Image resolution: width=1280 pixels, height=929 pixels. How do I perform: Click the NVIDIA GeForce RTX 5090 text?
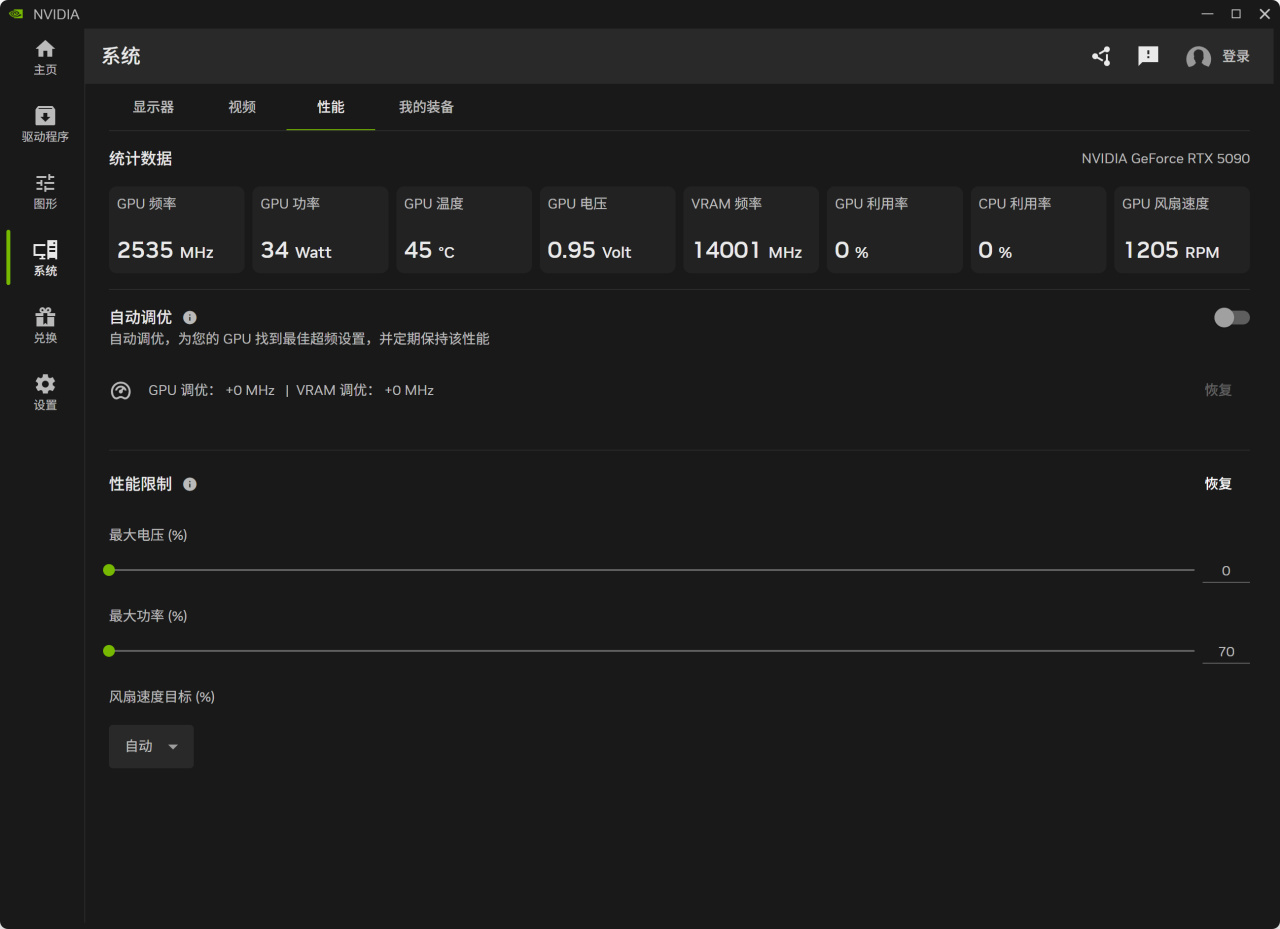[x=1166, y=159]
